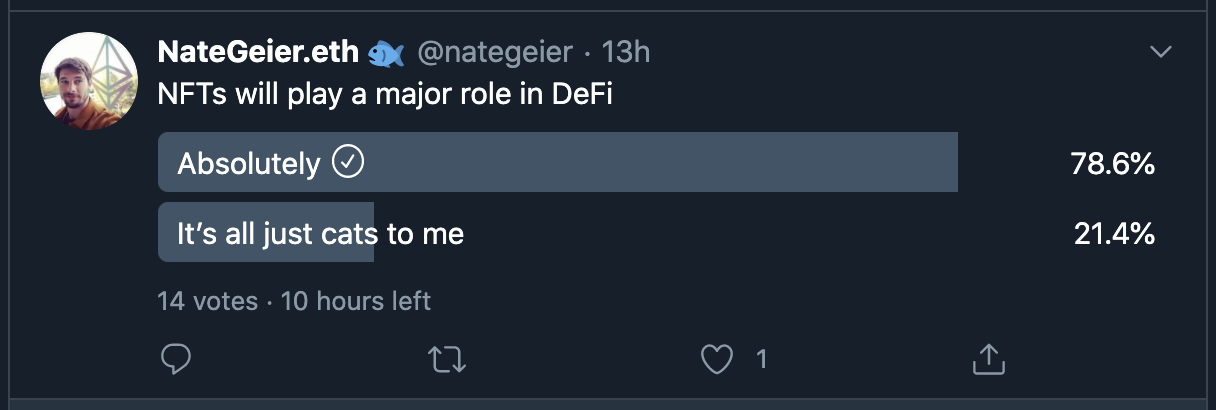Viewport: 1216px width, 410px height.
Task: Open the reply icon on the tweet
Action: point(175,359)
